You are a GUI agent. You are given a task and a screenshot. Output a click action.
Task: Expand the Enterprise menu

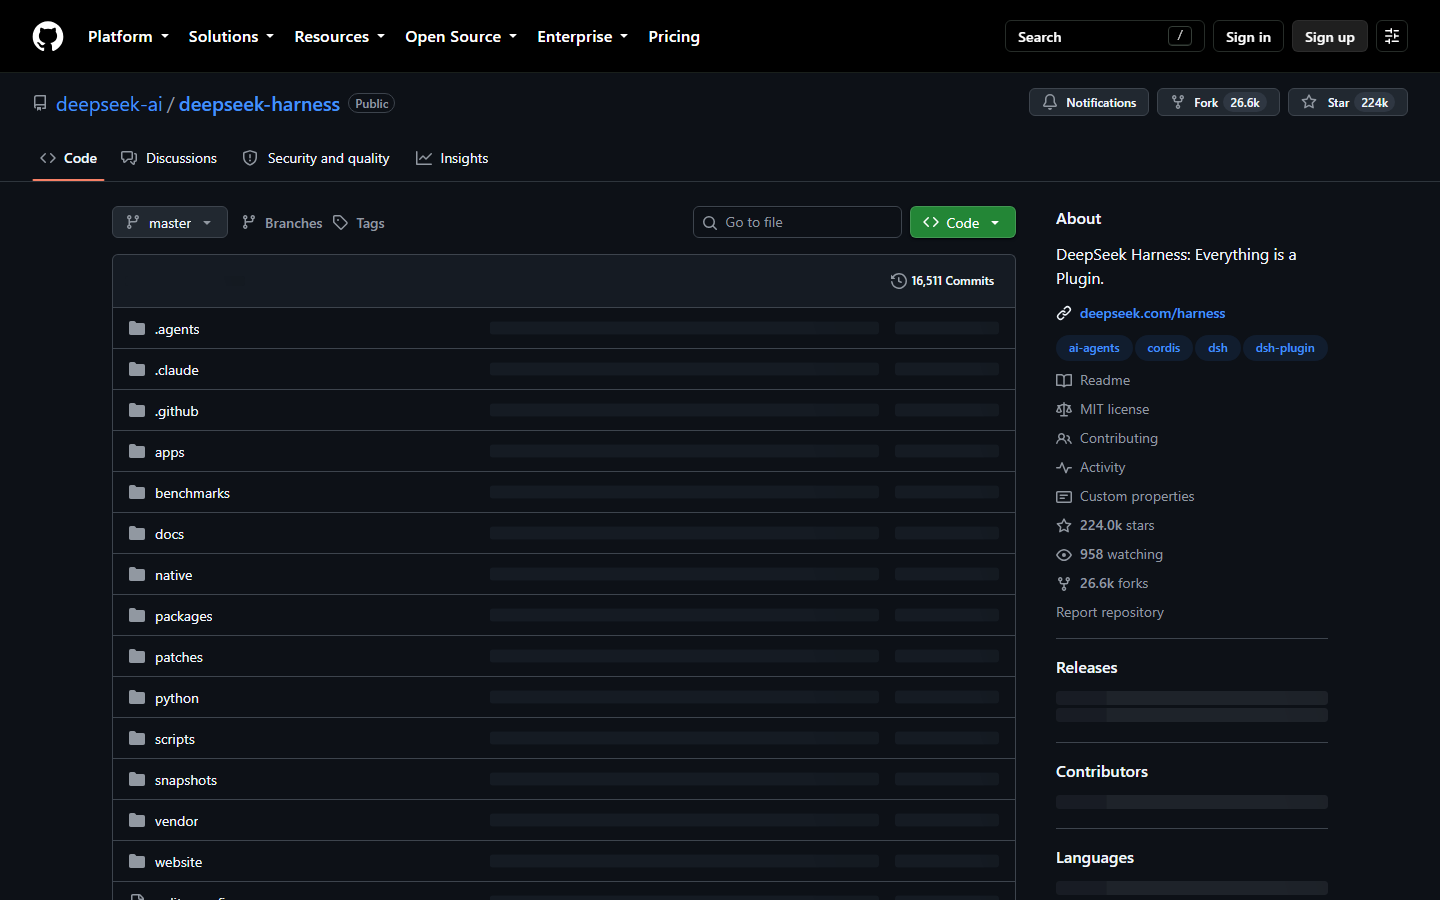coord(582,37)
